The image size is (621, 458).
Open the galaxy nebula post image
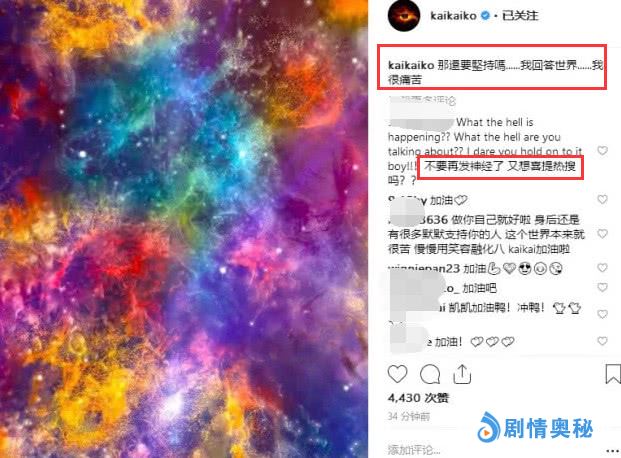pos(184,229)
